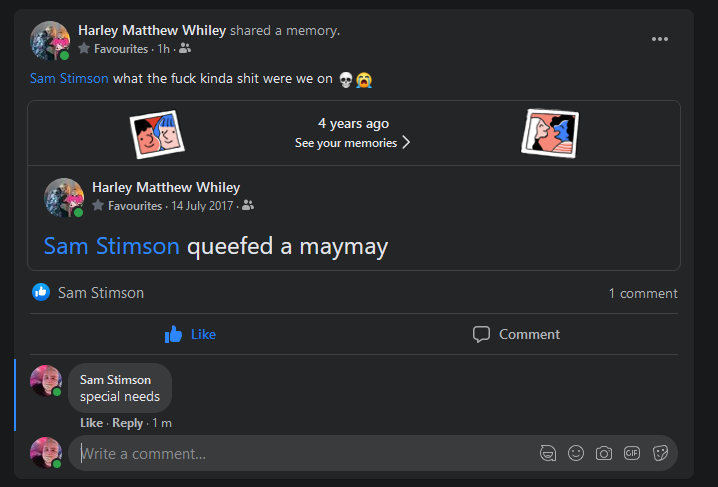Toggle Like on the shared memory post
The image size is (718, 487).
(x=190, y=334)
